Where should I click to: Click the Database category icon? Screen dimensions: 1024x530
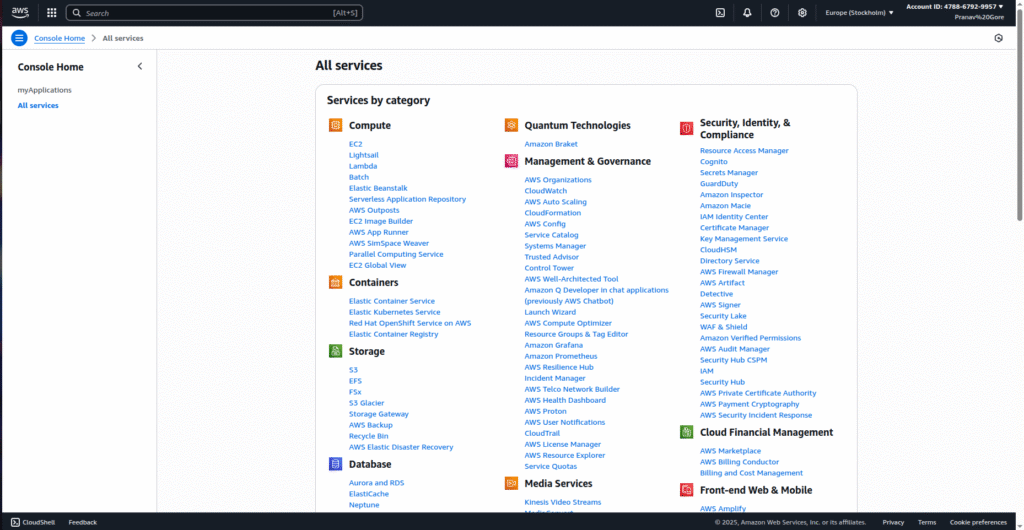tap(336, 464)
